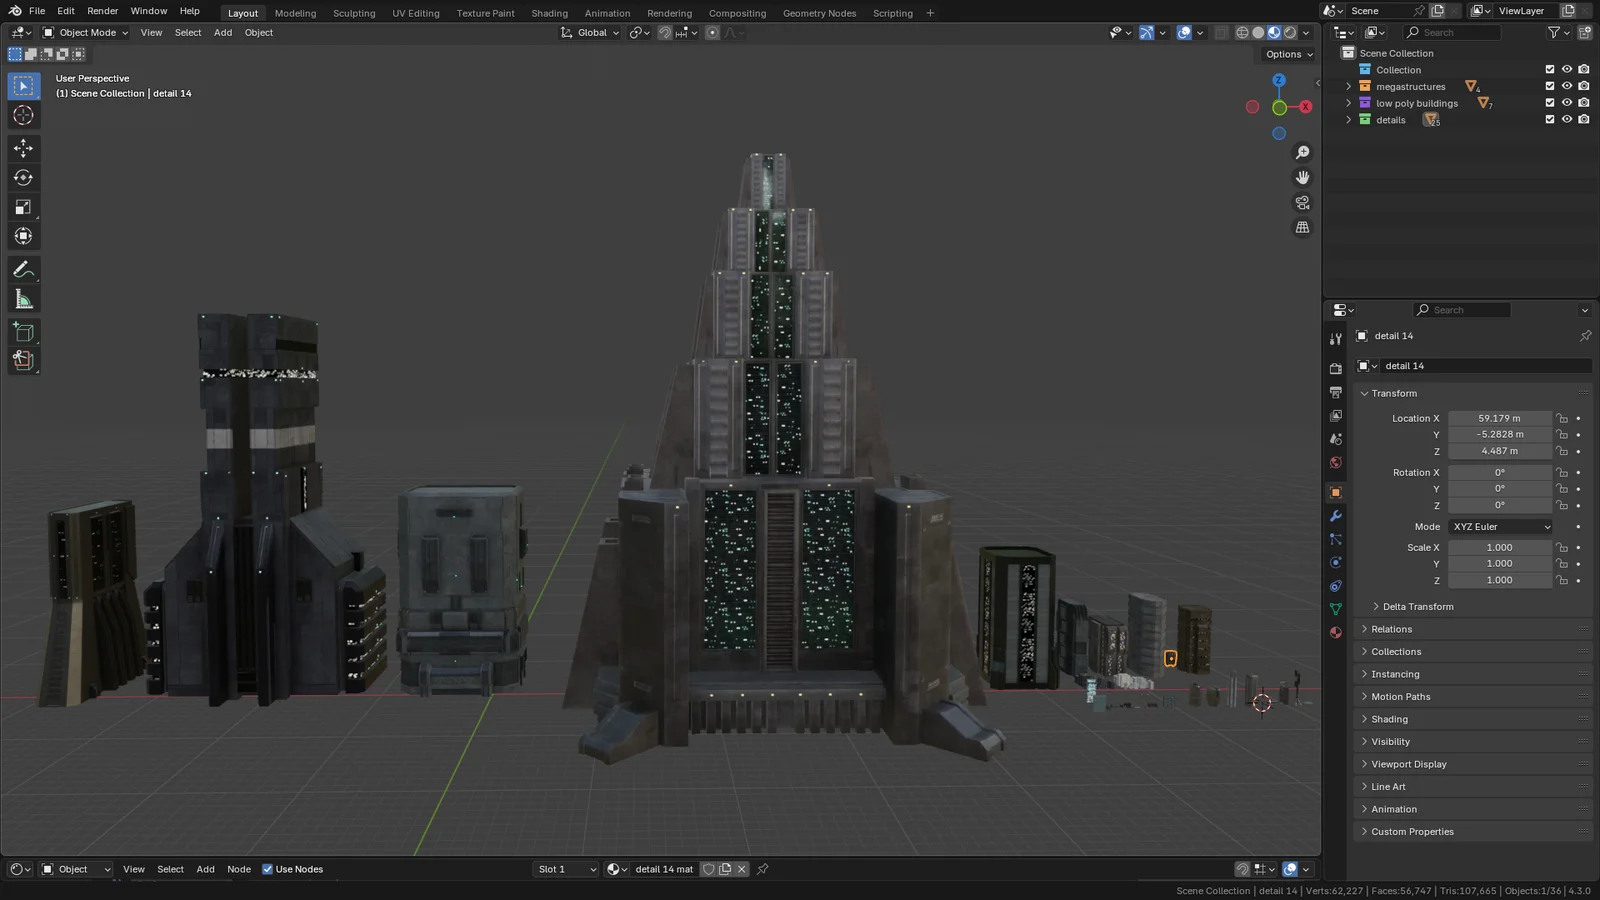Expand the megastructures collection
The height and width of the screenshot is (900, 1600).
pos(1349,86)
